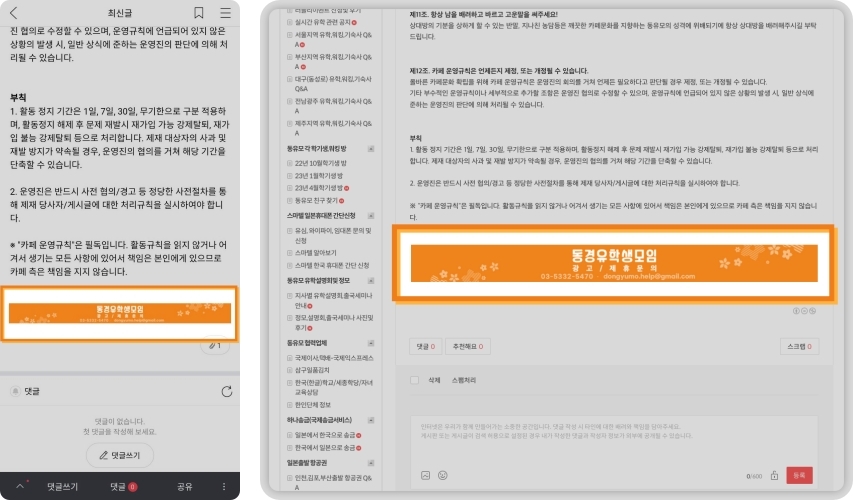Collapse the 동유모 각 학기생,워킹 방 section
Screen dimensions: 853x500
[371, 149]
